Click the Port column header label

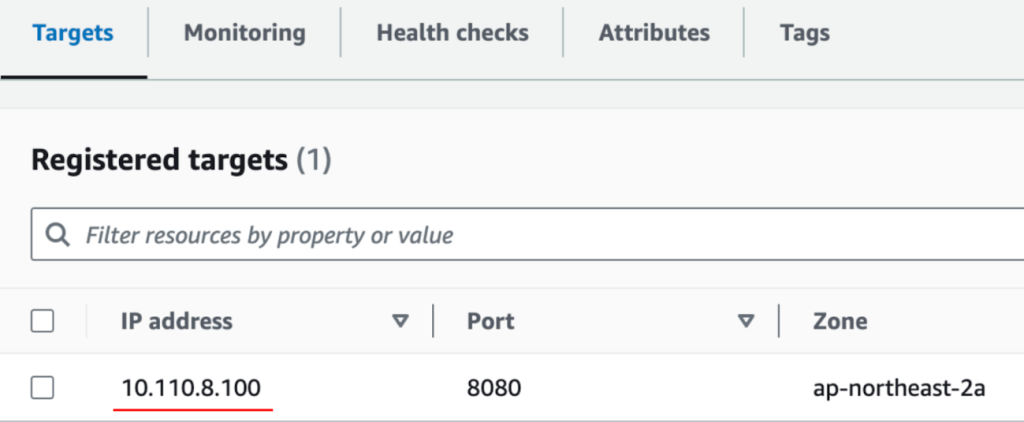click(x=491, y=321)
